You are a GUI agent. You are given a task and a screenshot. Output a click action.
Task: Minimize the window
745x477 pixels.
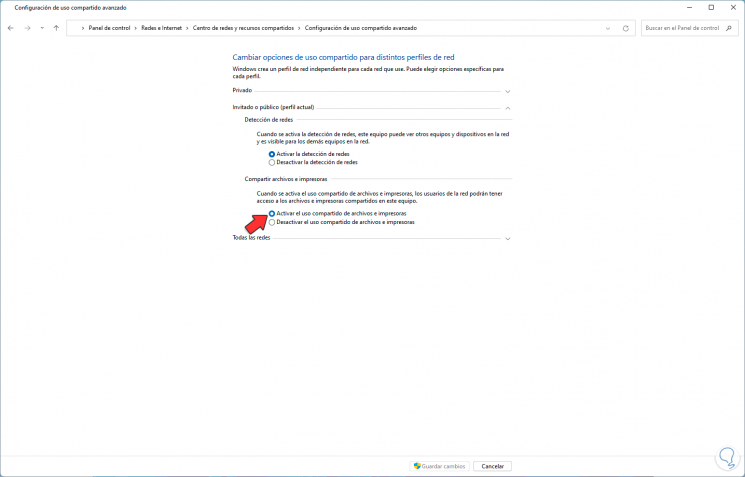(689, 8)
